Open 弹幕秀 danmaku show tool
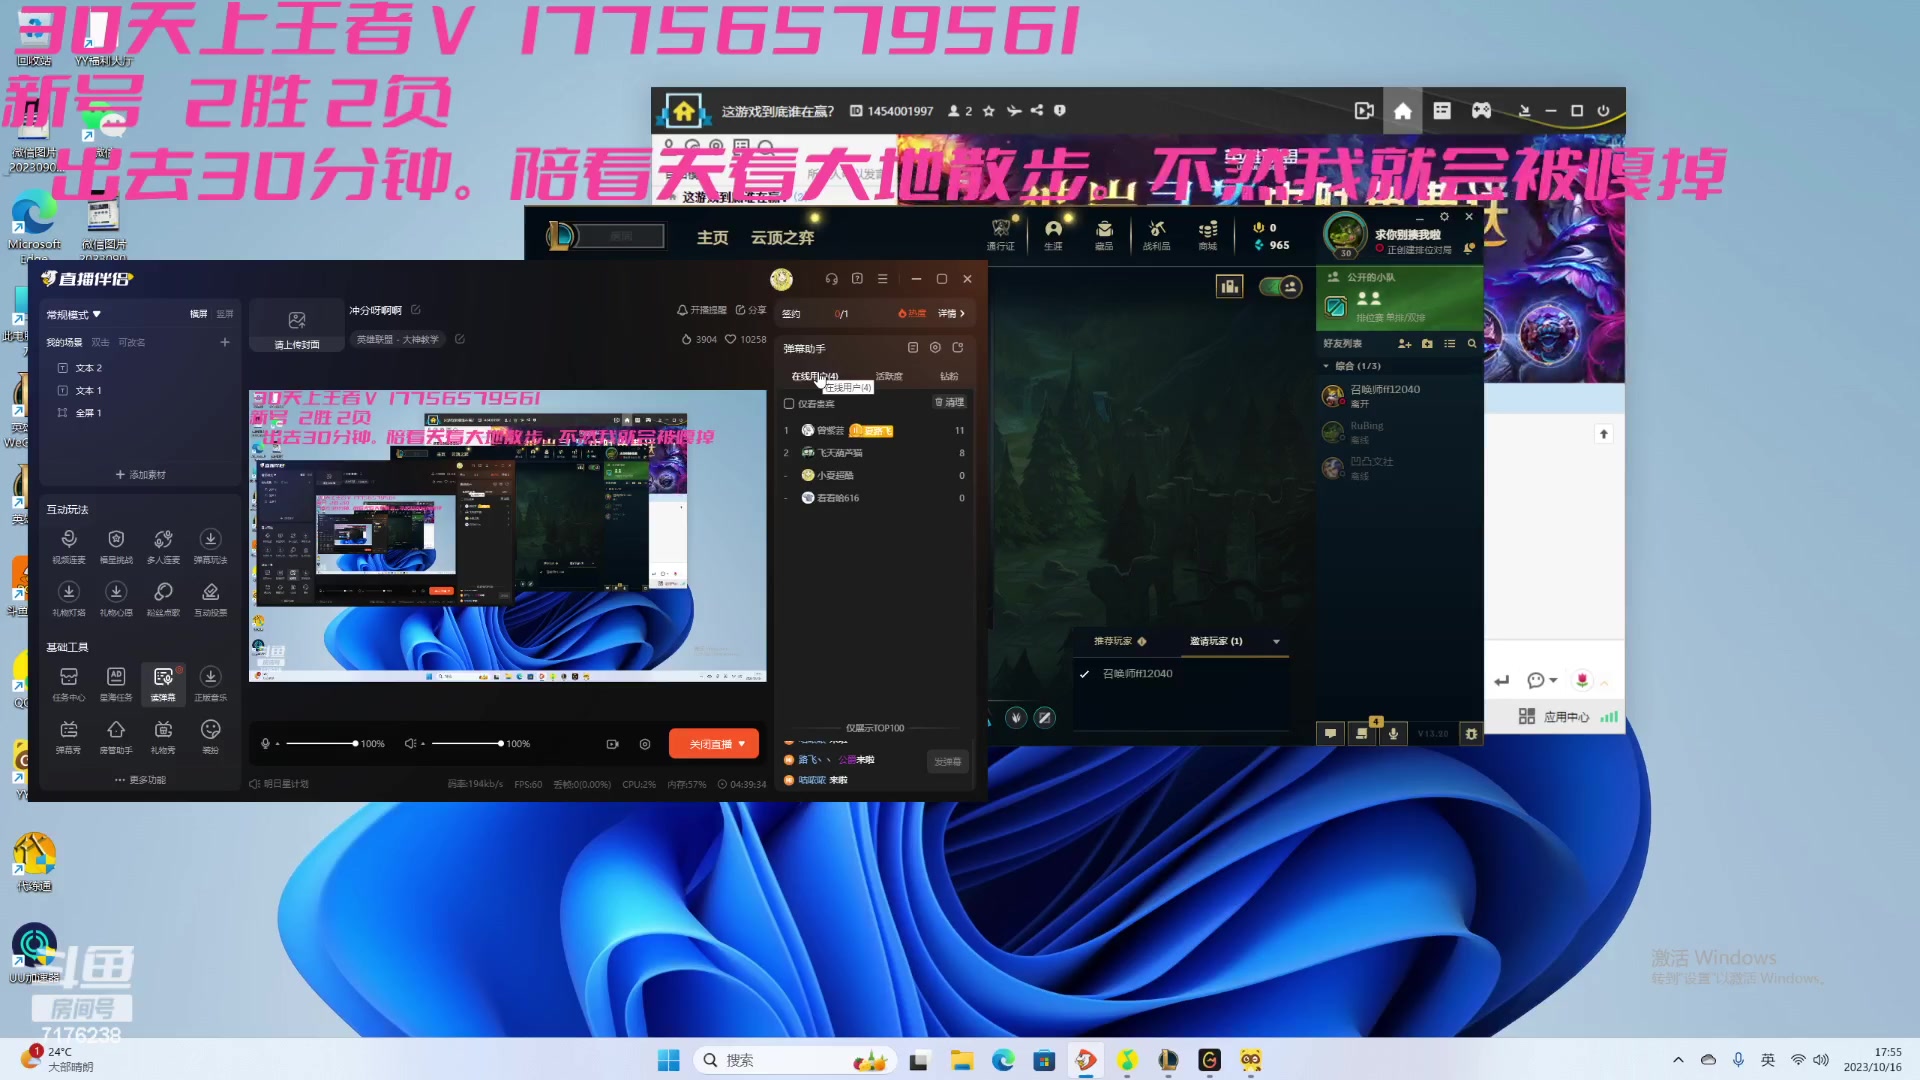Image resolution: width=1920 pixels, height=1080 pixels. [x=69, y=737]
